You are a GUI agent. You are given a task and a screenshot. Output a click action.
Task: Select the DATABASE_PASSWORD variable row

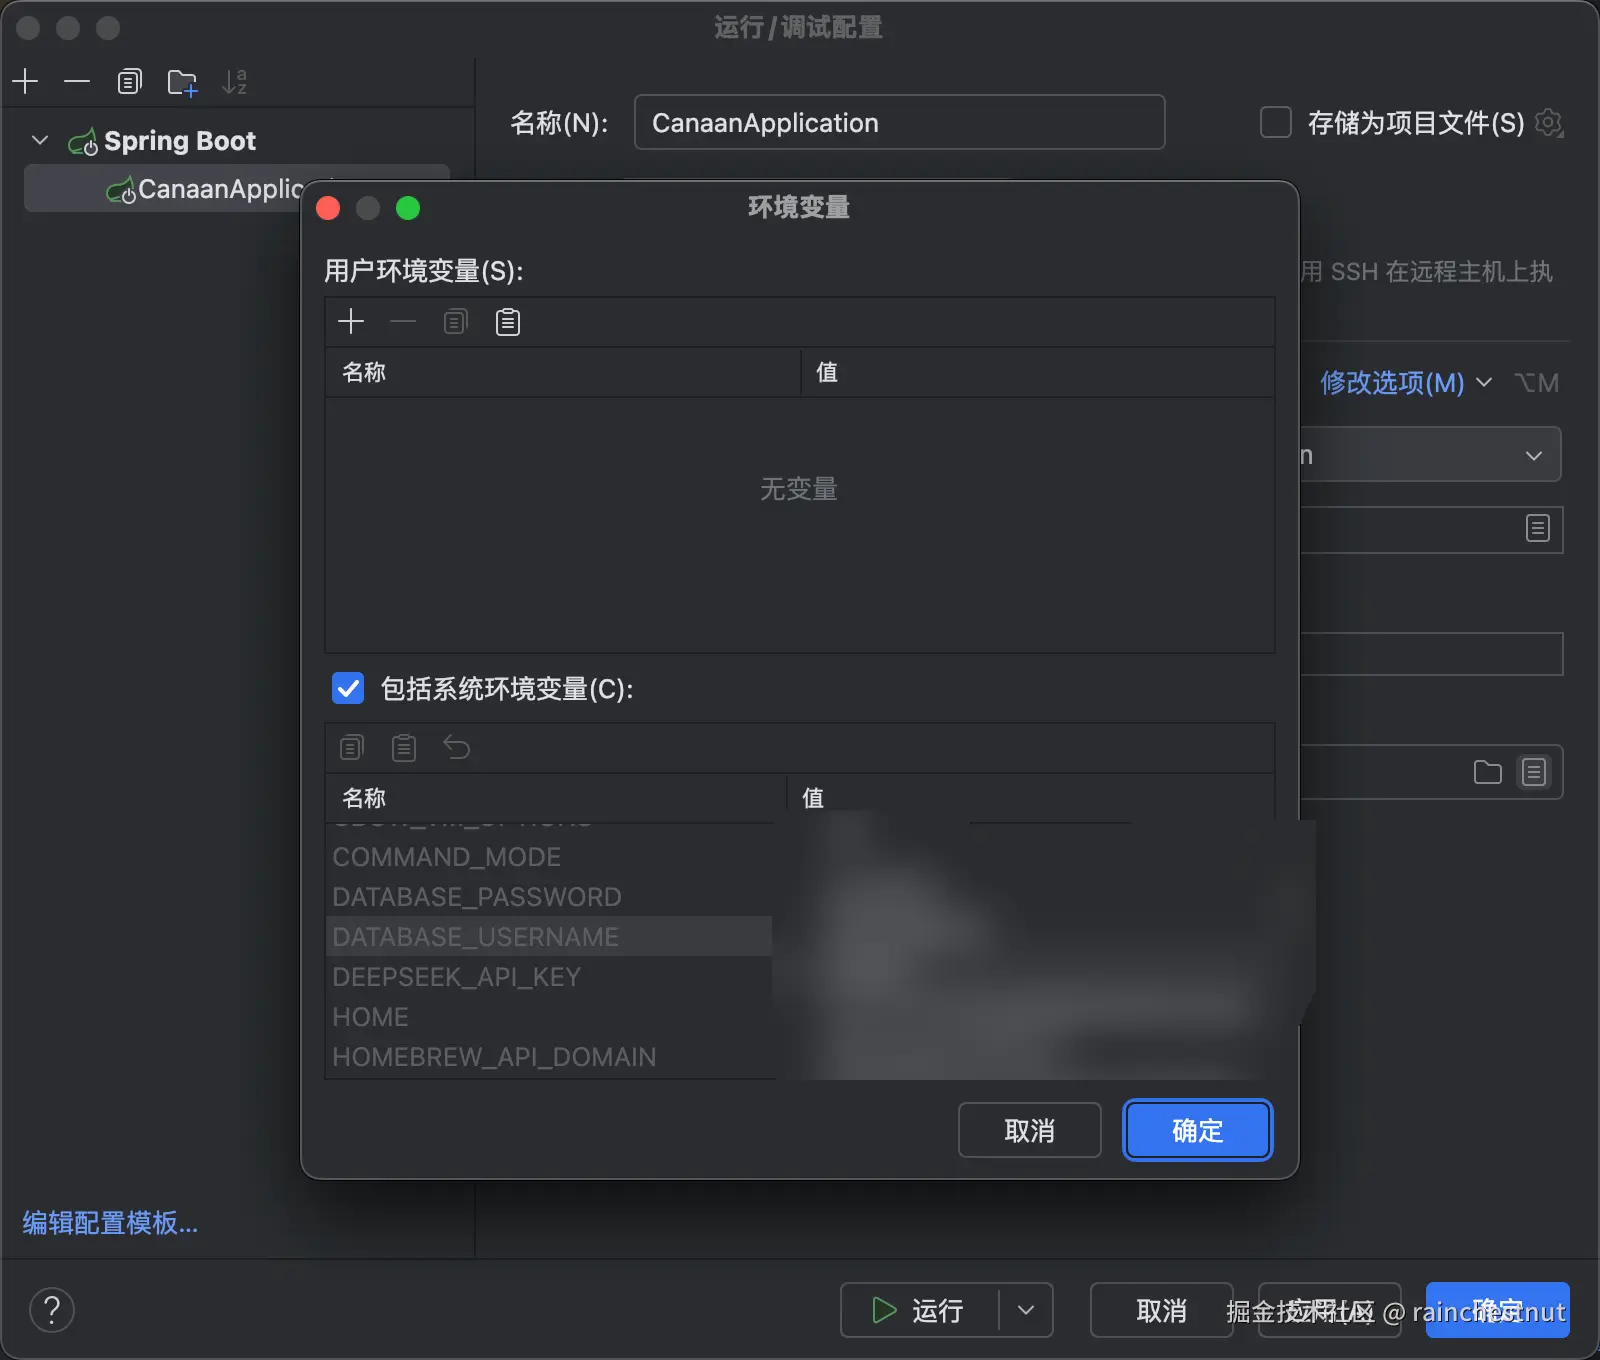coord(549,897)
